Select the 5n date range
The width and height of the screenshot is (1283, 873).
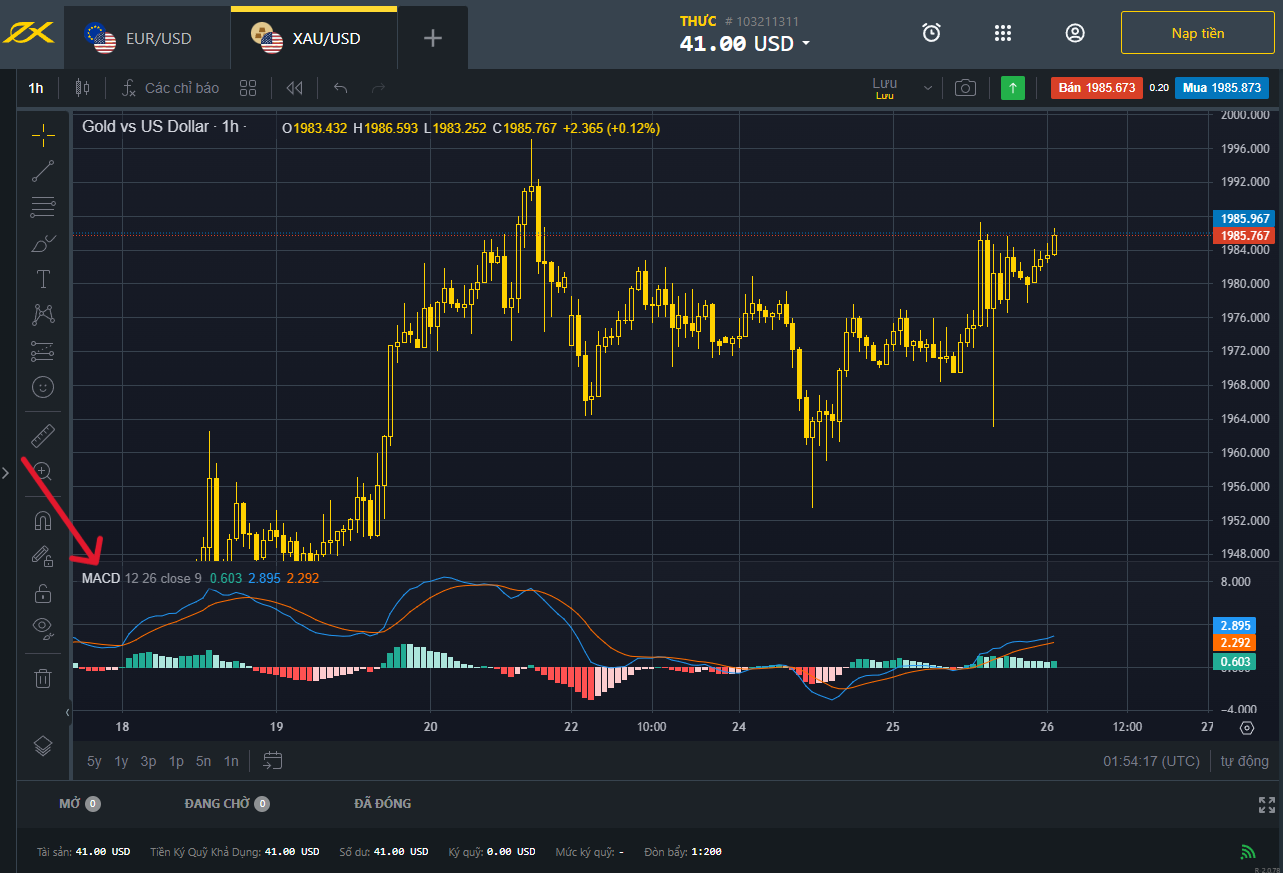(x=203, y=761)
